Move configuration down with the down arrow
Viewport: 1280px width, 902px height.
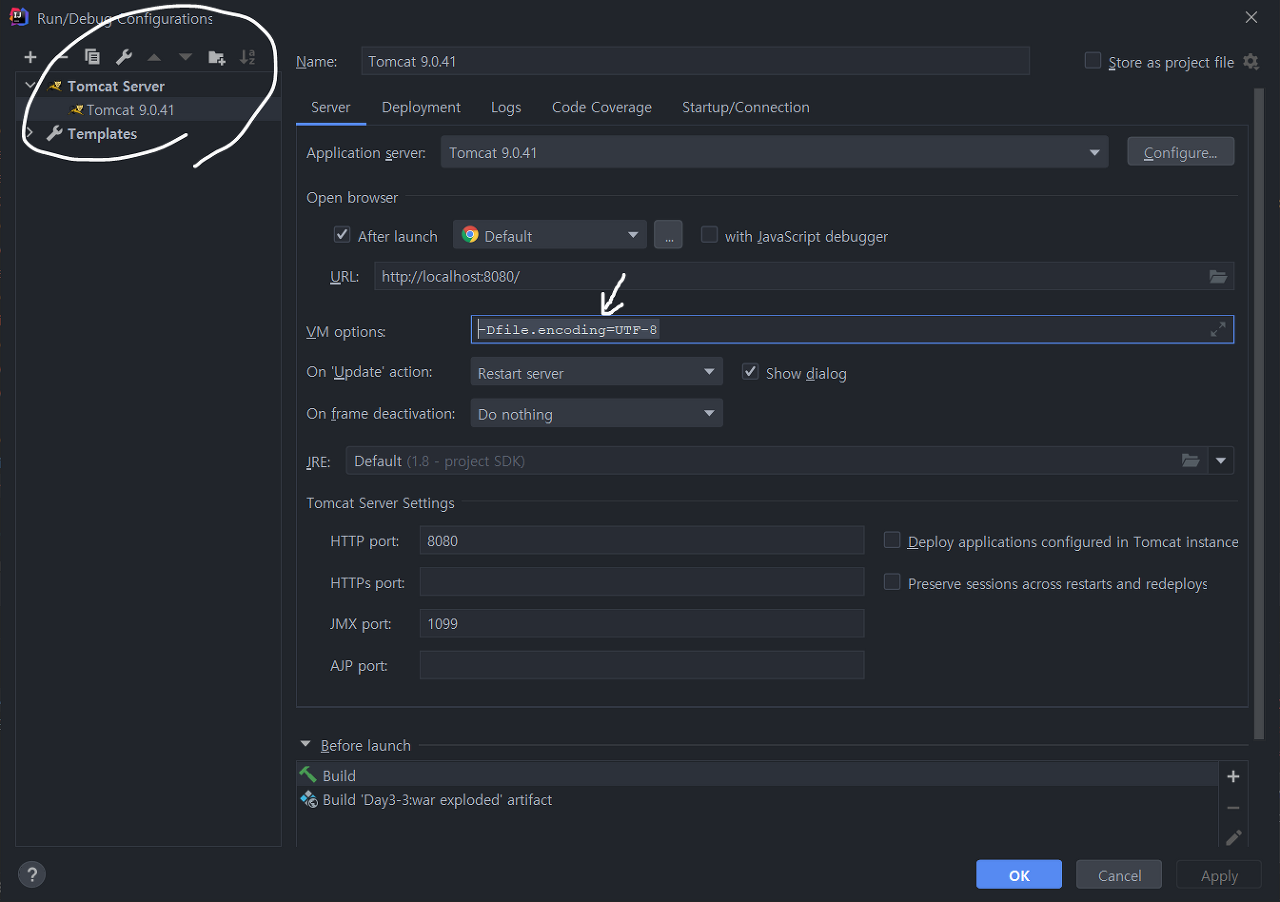185,57
